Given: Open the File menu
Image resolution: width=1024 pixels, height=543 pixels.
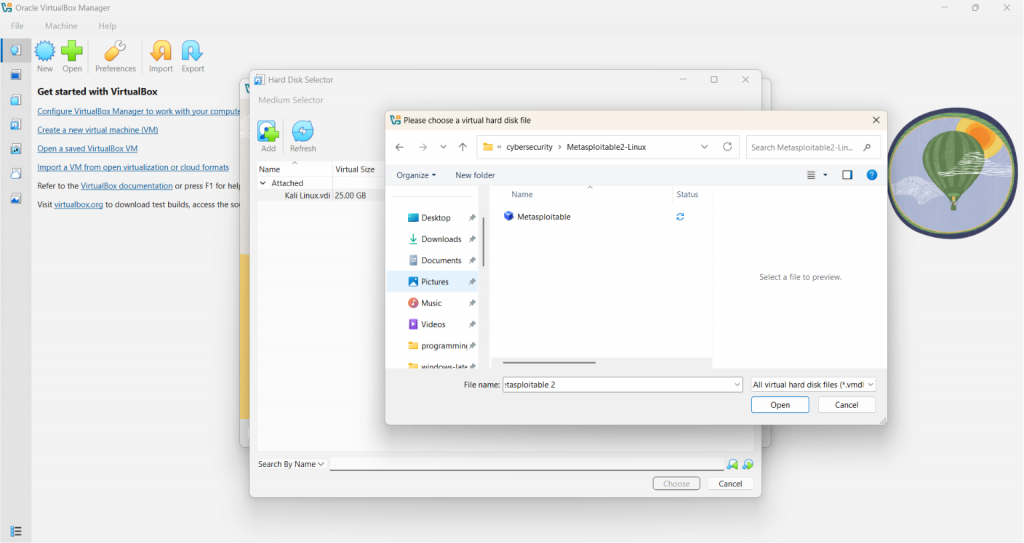Looking at the screenshot, I should pyautogui.click(x=17, y=26).
